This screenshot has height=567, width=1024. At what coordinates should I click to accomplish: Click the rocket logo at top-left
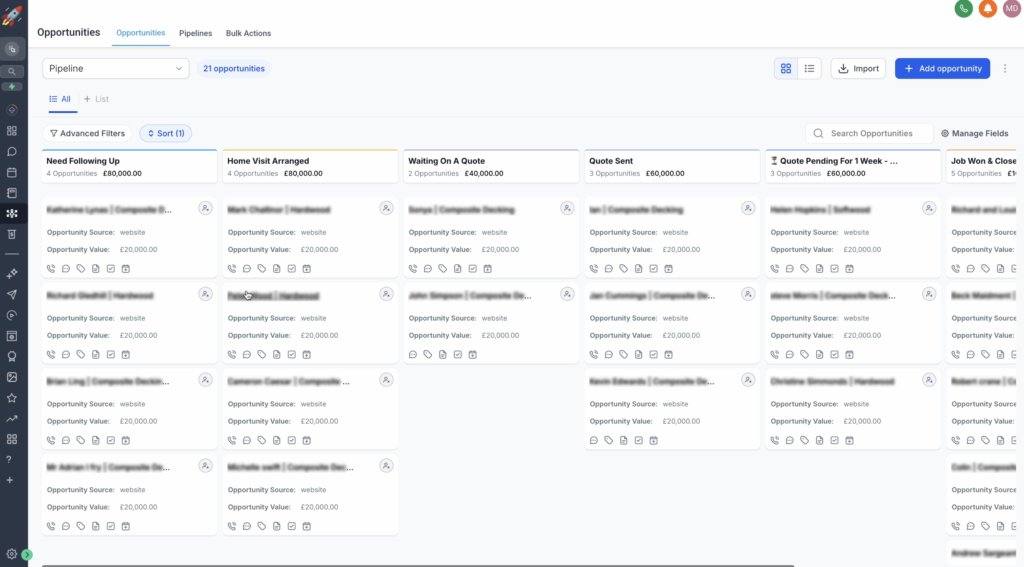(x=12, y=15)
